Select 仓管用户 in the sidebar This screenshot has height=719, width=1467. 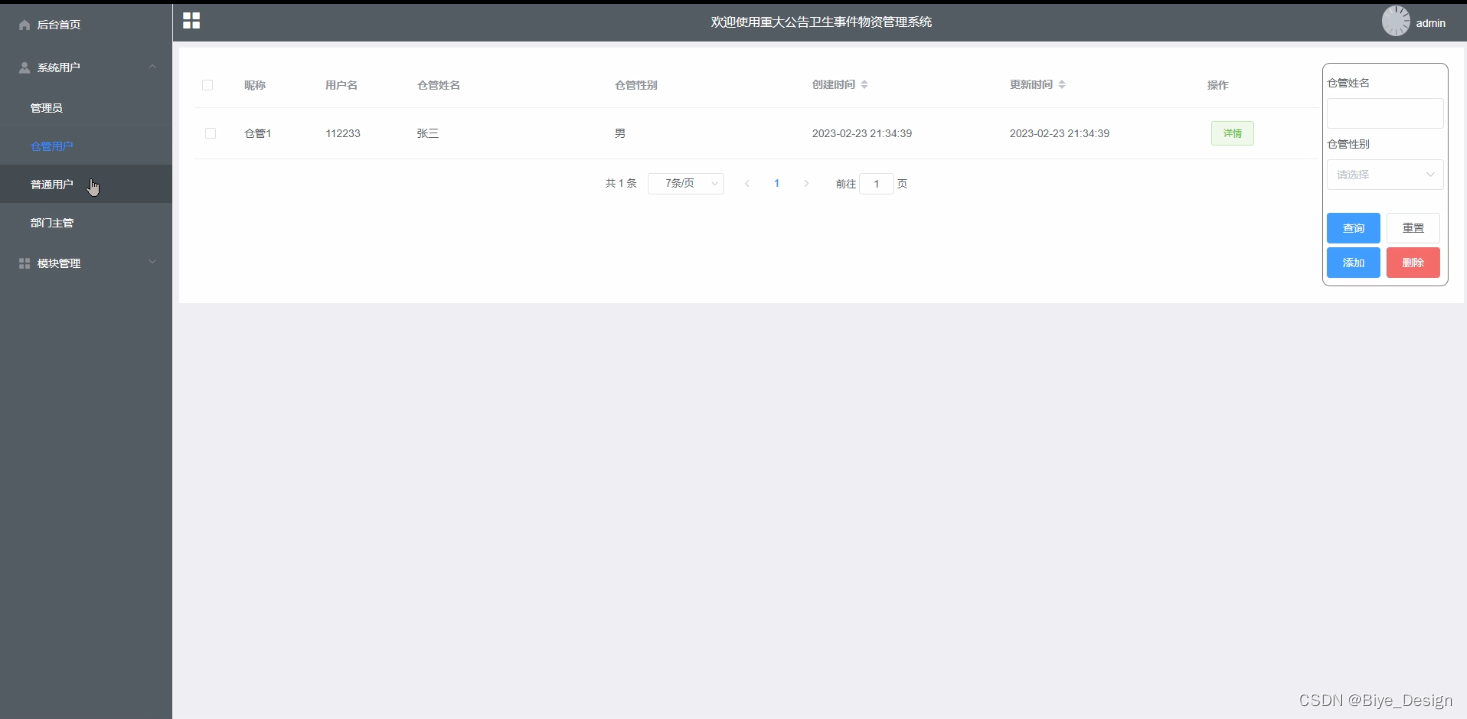tap(86, 146)
